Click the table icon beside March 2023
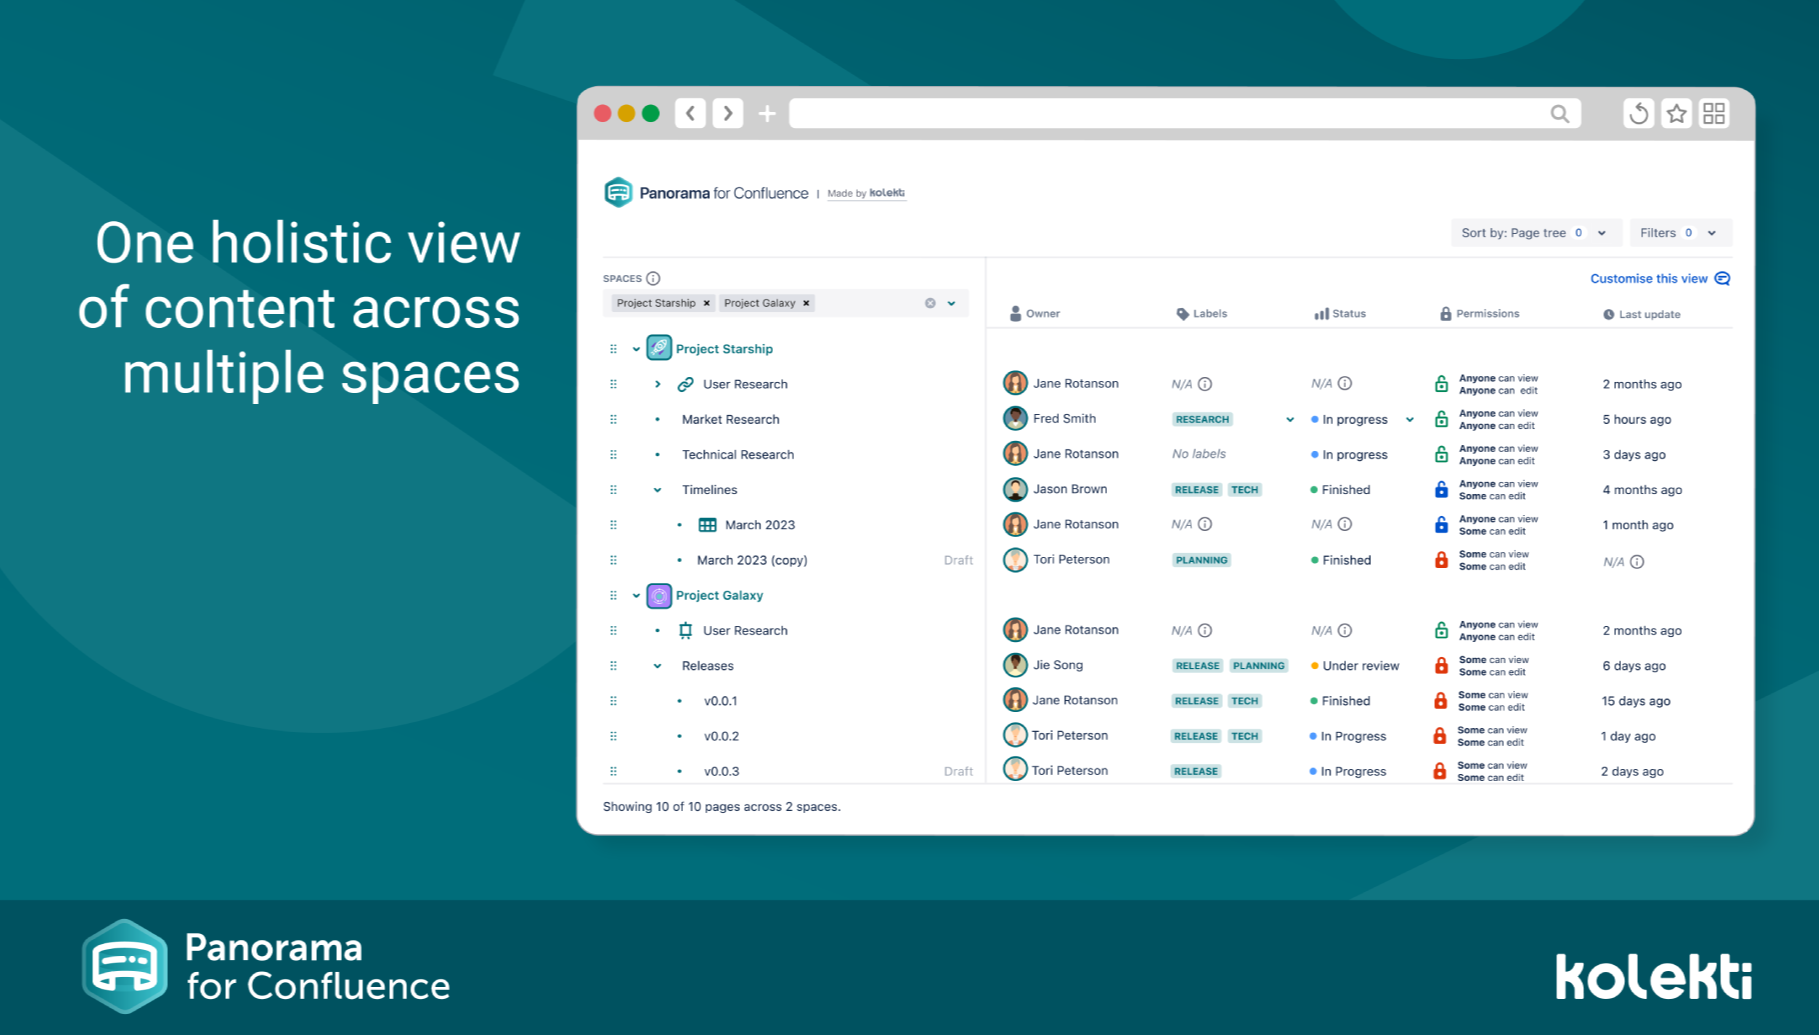This screenshot has width=1819, height=1035. (x=707, y=525)
